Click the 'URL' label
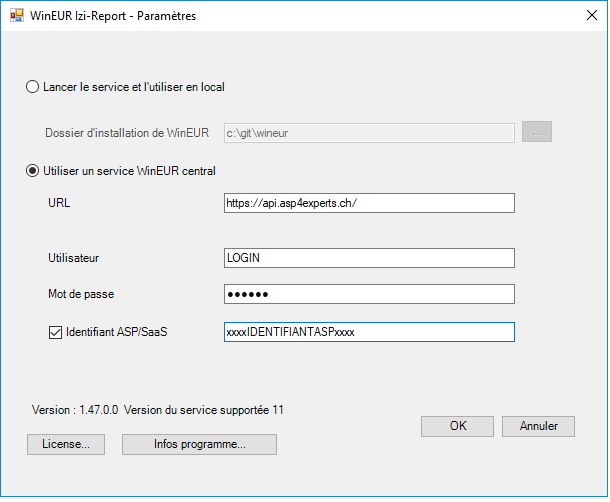Screen dimensions: 610x502 click(59, 203)
